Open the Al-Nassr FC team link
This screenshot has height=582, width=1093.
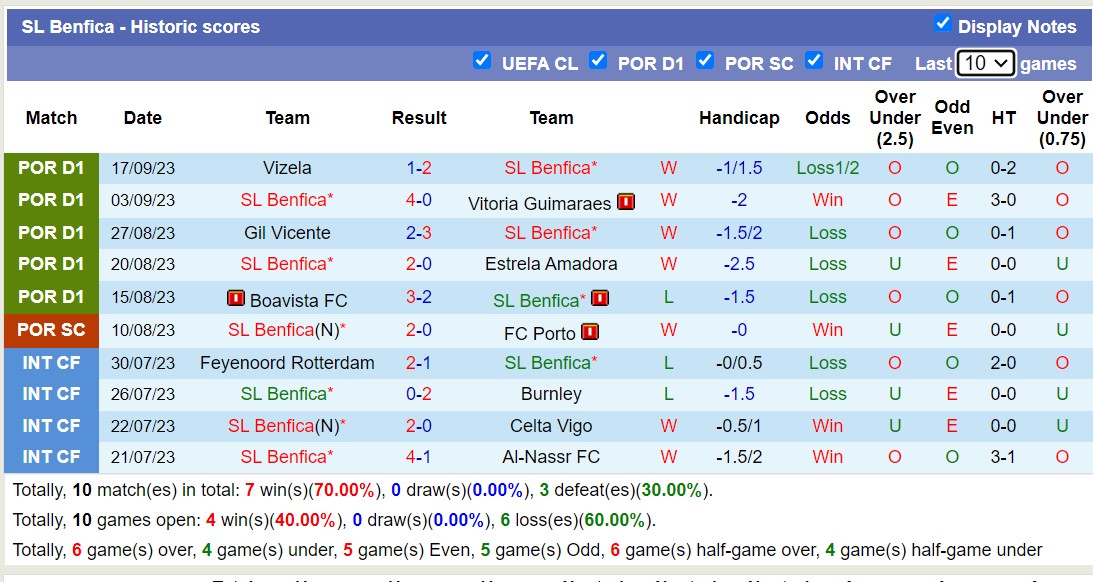pyautogui.click(x=551, y=457)
